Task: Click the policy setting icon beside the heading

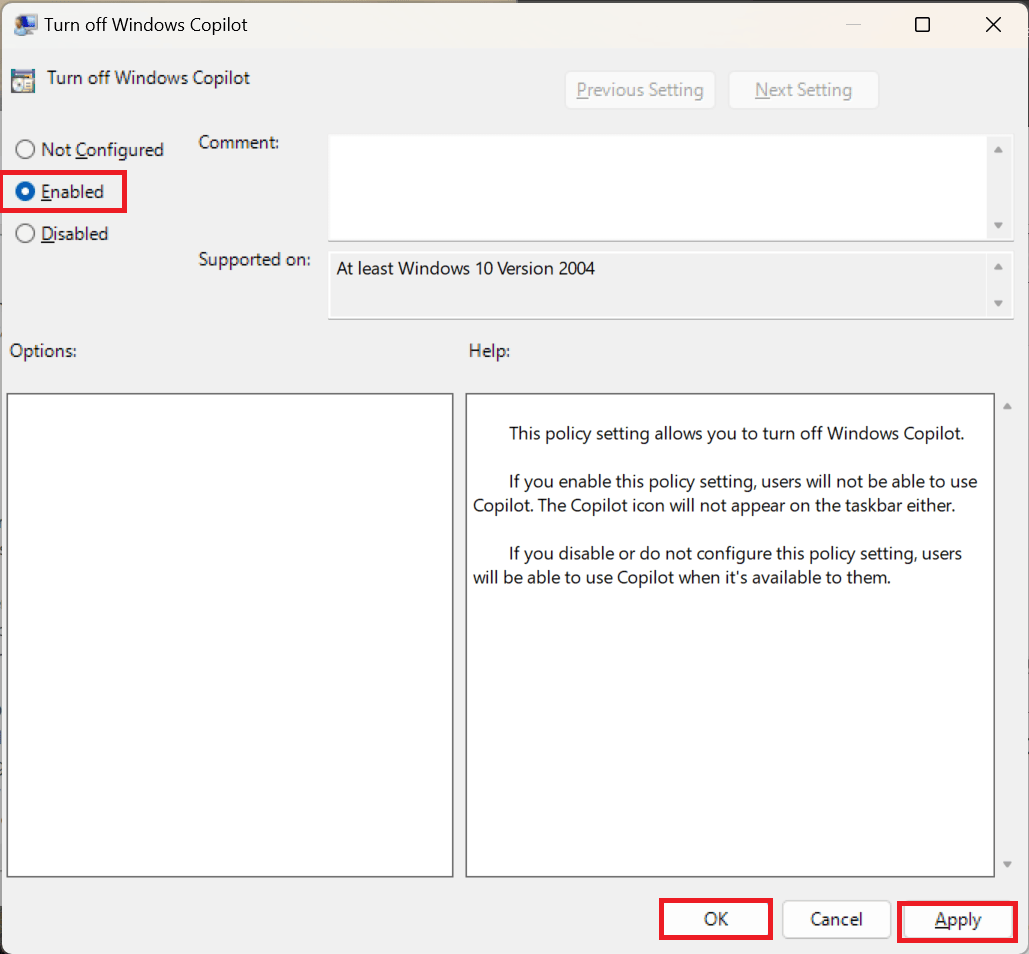Action: [23, 80]
